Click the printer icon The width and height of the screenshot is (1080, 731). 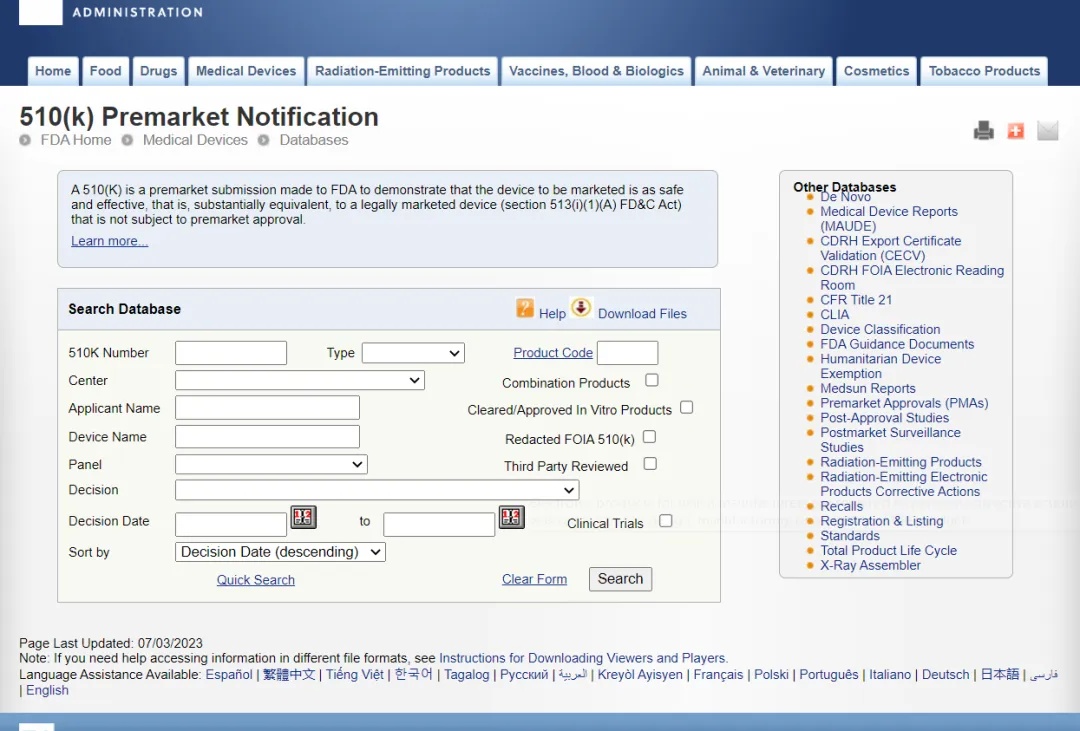[984, 131]
